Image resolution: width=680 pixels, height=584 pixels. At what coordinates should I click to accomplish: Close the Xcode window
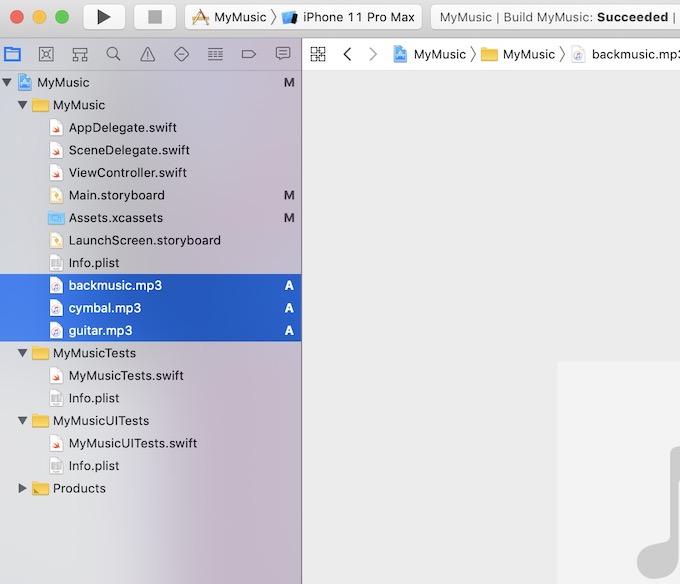tap(17, 17)
